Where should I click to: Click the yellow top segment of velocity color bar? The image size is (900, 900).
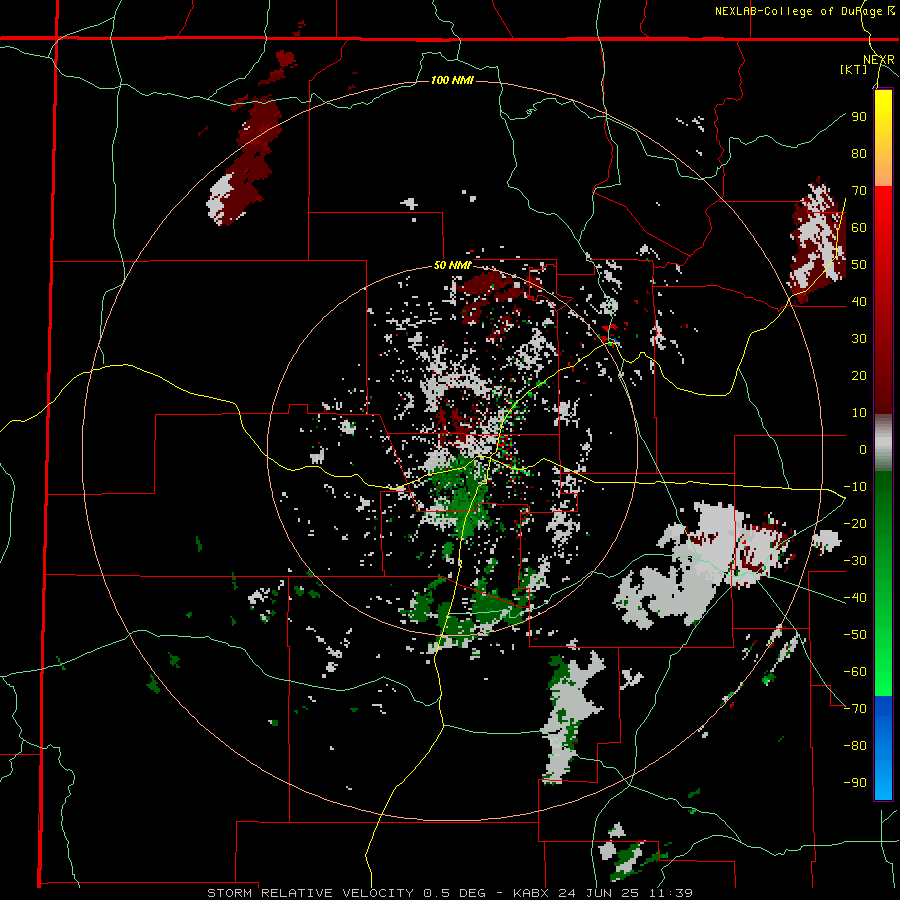point(883,138)
